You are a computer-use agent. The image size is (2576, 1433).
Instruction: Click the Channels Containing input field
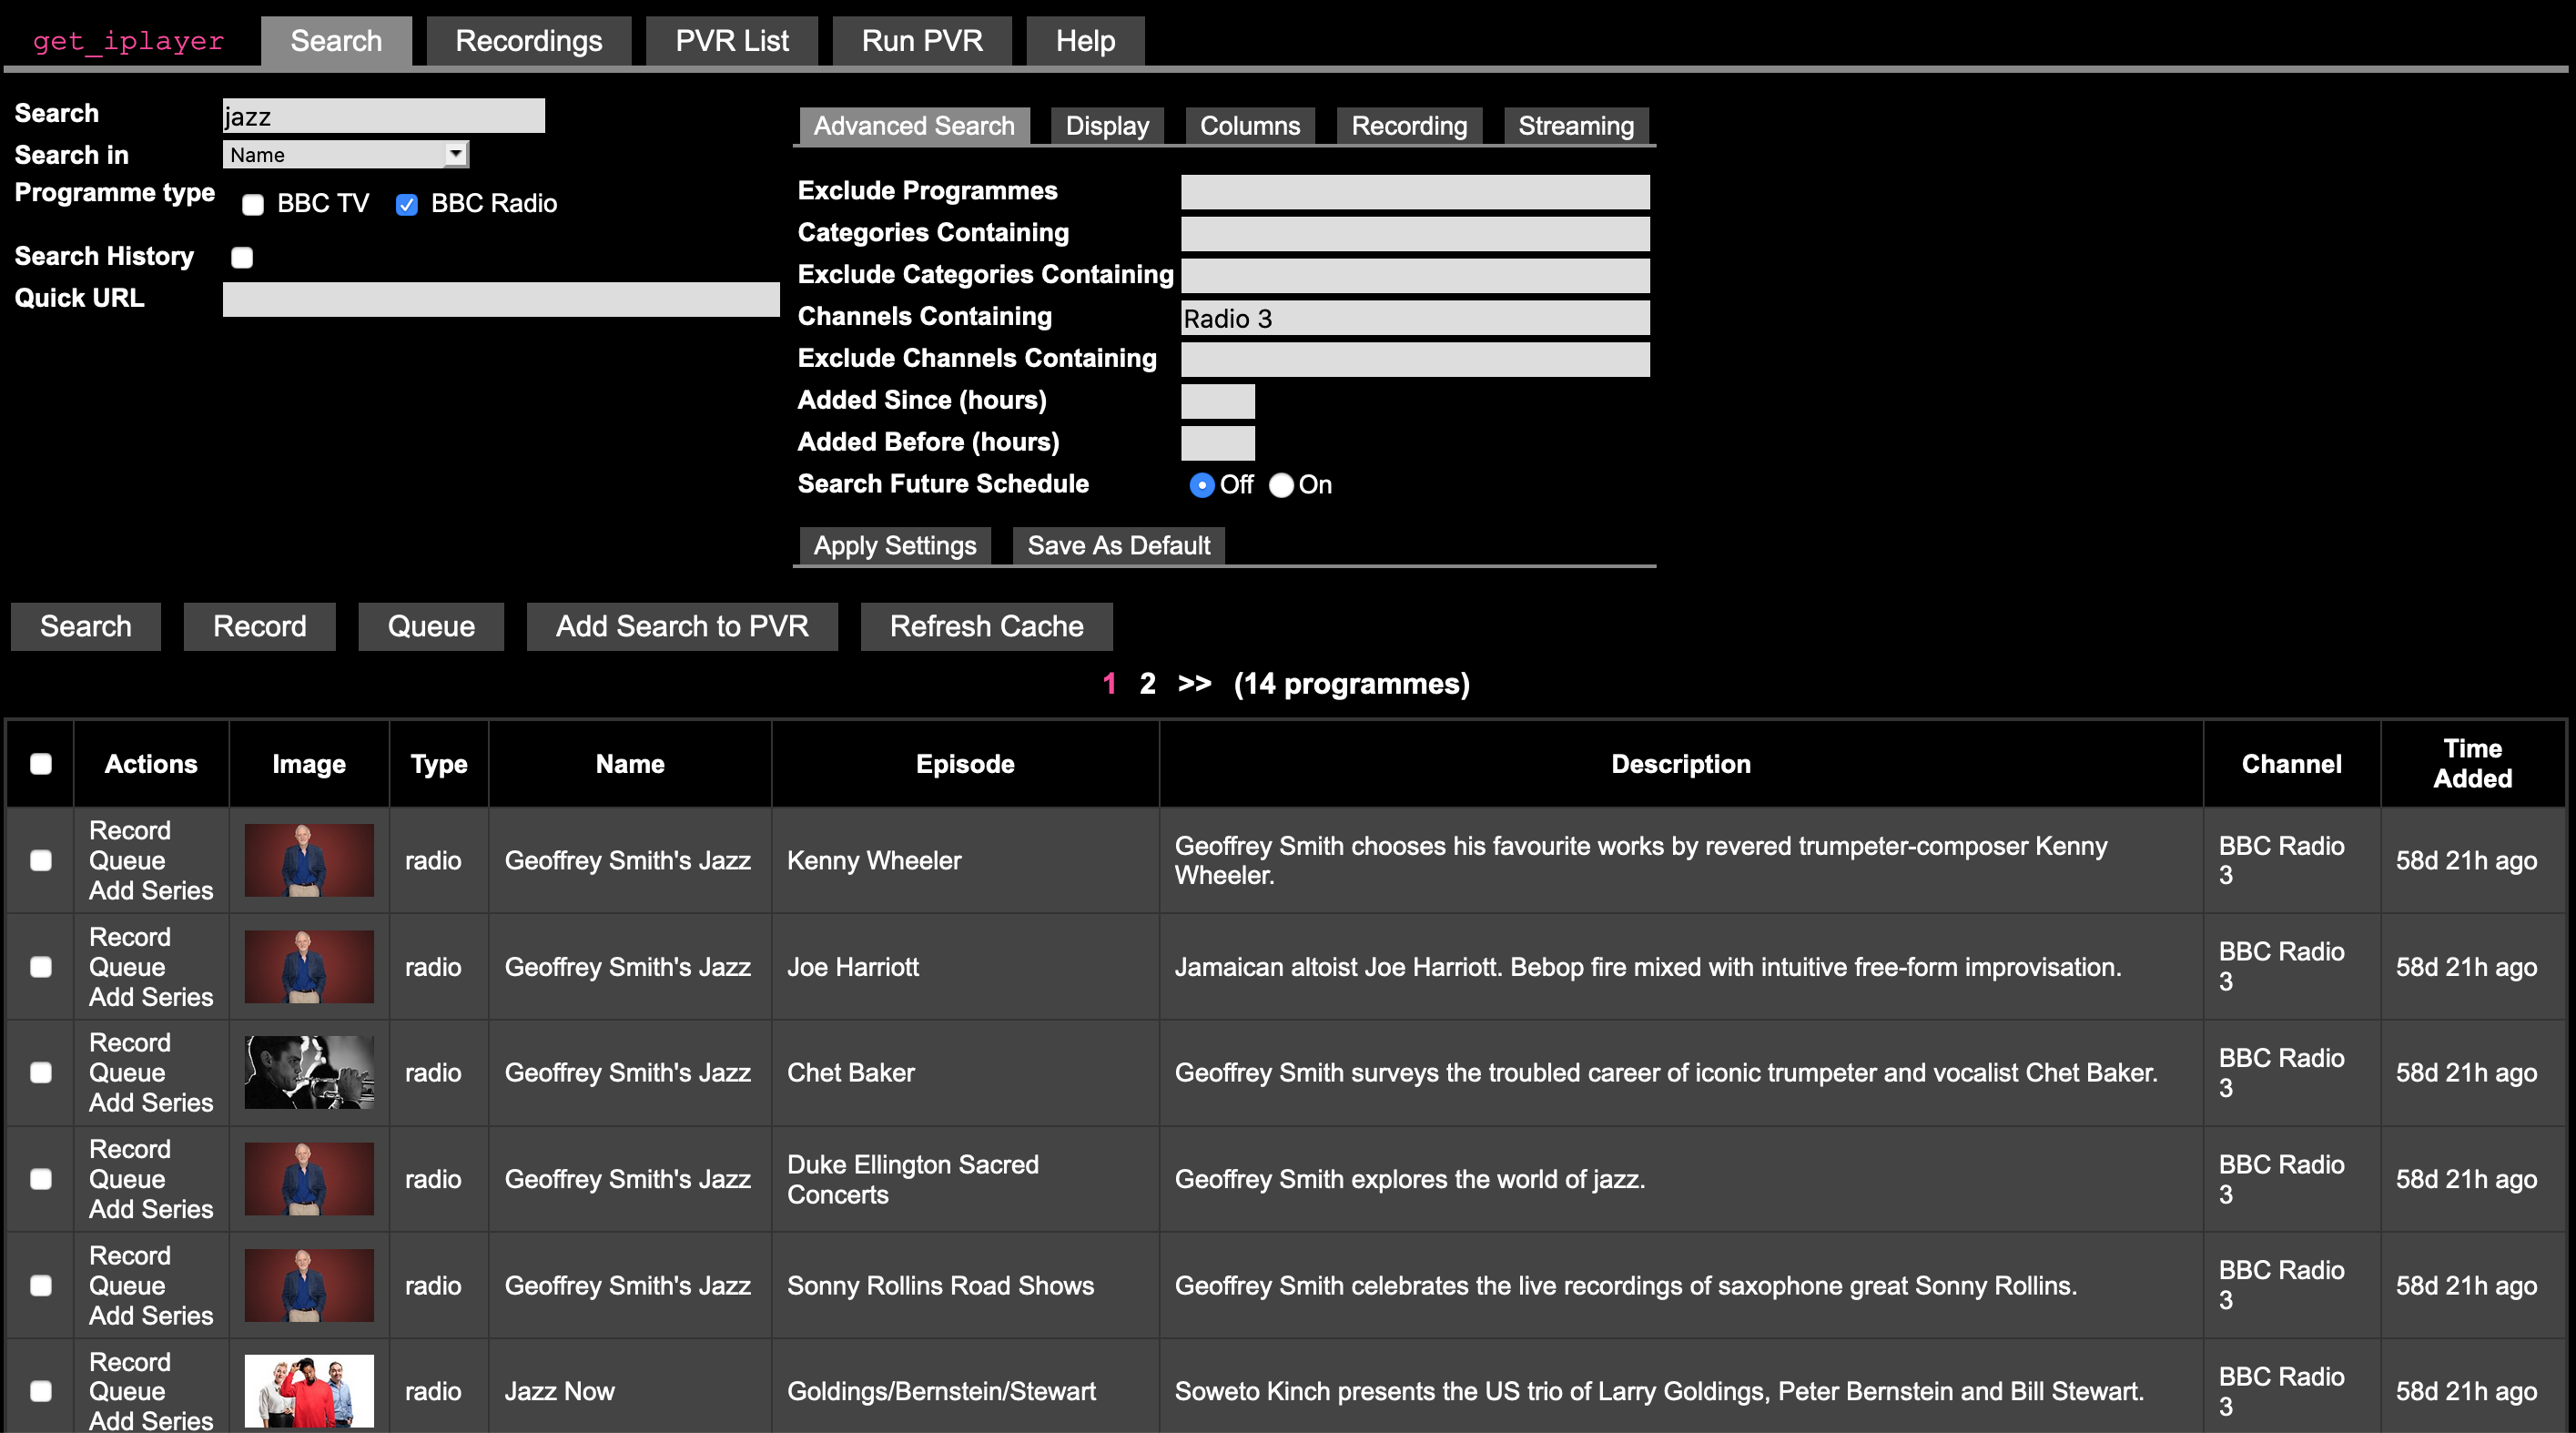tap(1414, 318)
